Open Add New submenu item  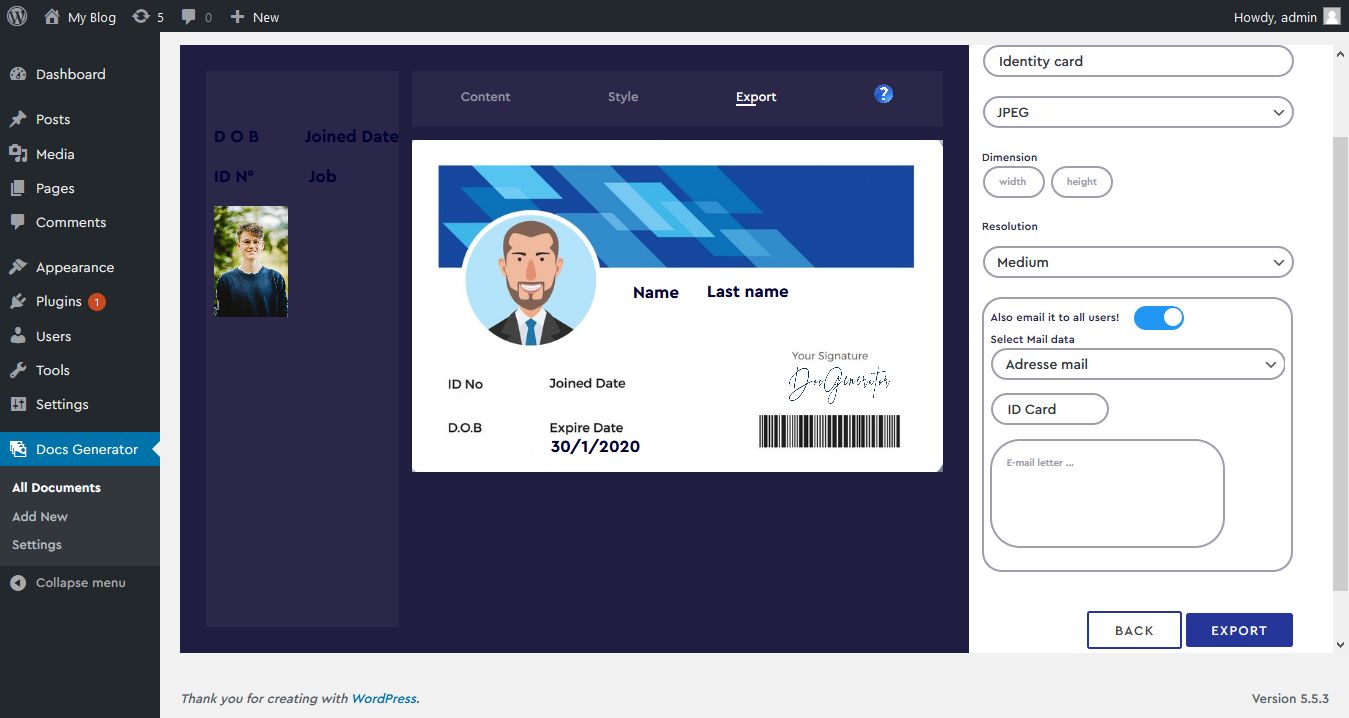pyautogui.click(x=40, y=517)
